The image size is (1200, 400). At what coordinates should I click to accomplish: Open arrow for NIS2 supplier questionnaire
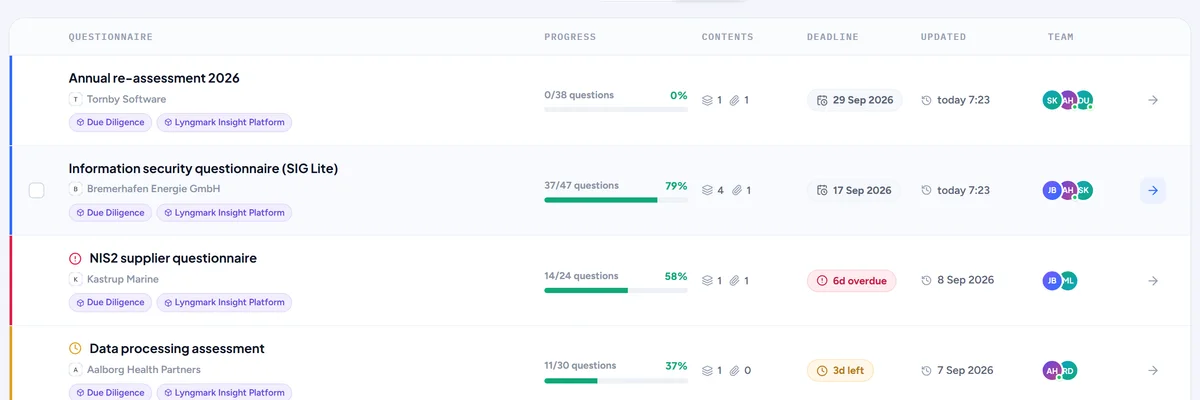[1153, 281]
